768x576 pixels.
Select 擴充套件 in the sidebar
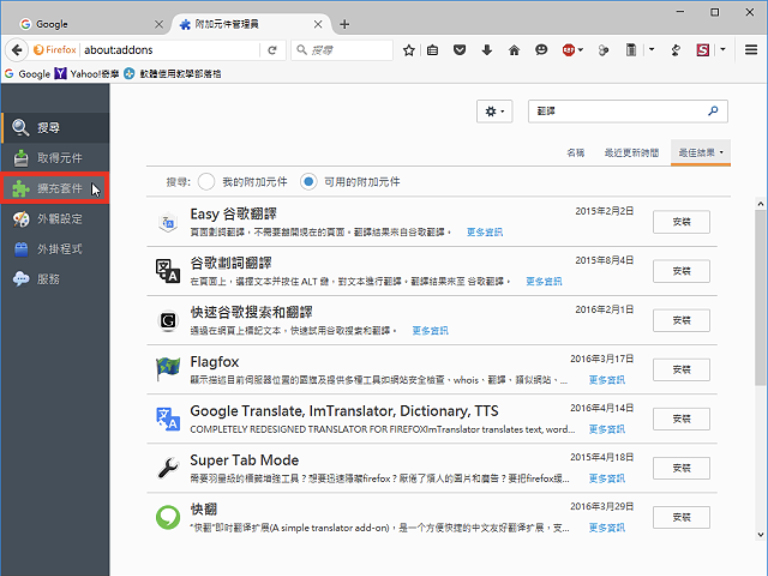point(55,188)
